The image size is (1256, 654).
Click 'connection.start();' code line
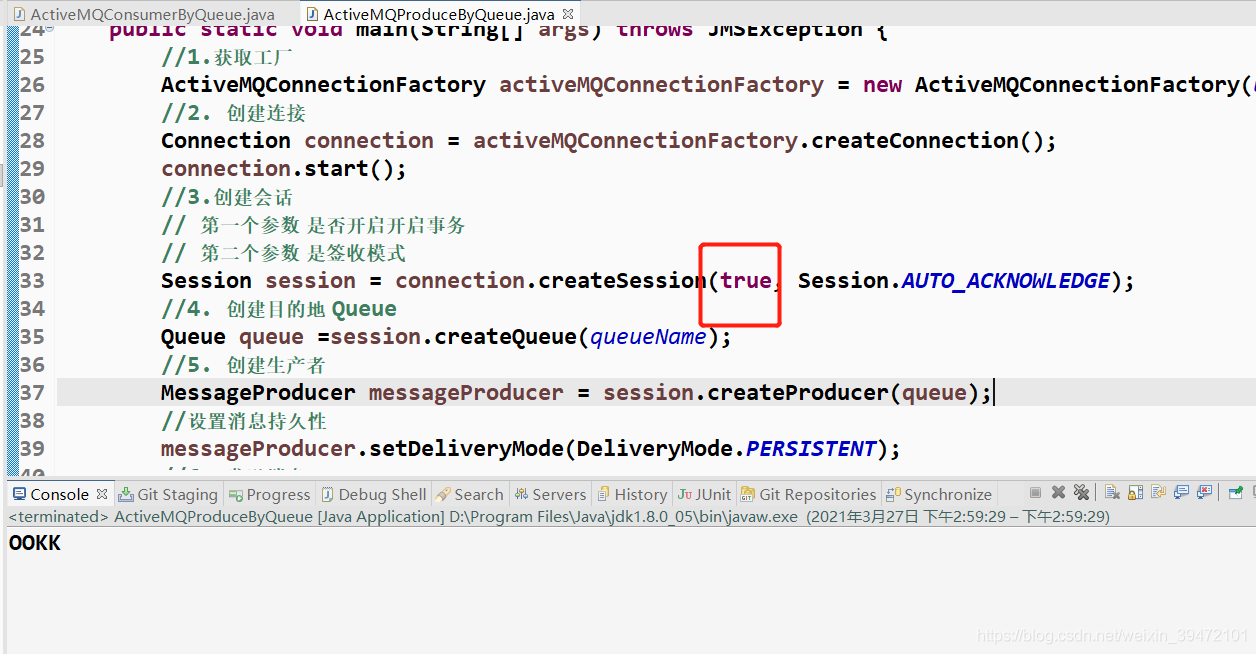click(x=284, y=169)
